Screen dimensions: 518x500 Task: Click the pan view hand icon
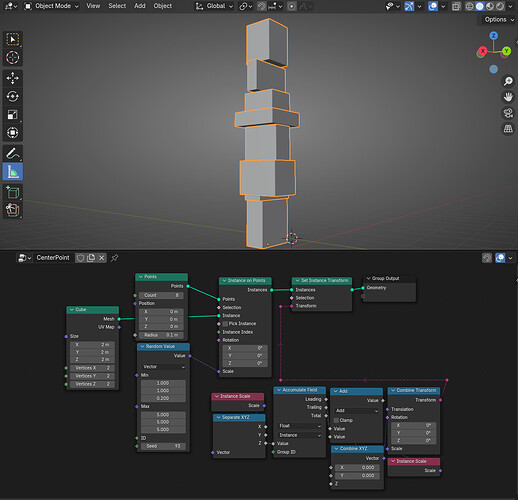(x=508, y=97)
